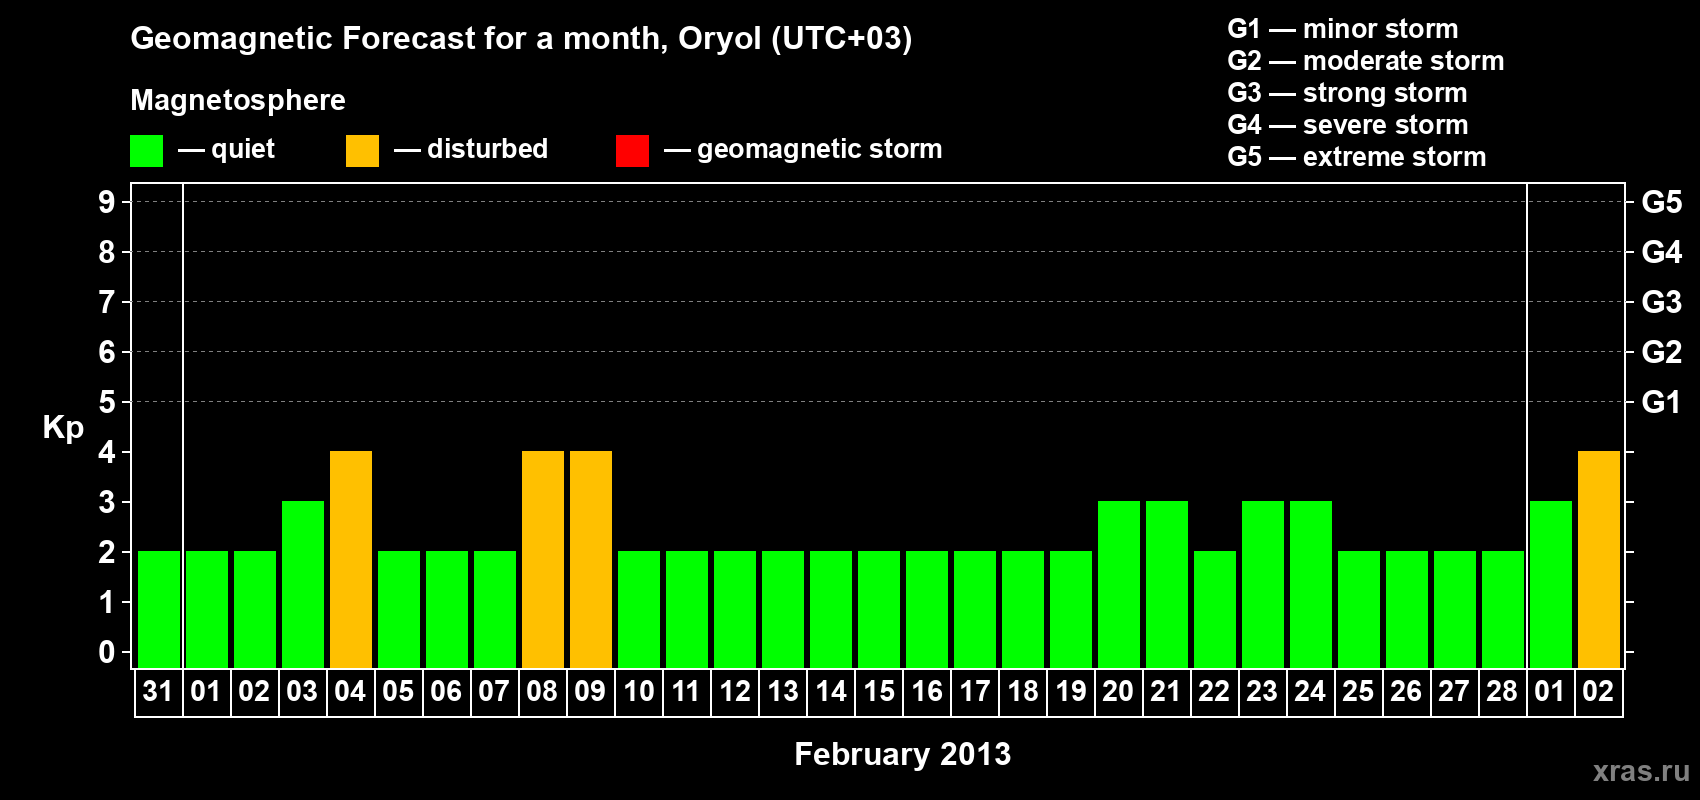Click date label 27 on the axis
Screen dimensions: 1700x800
[x=1454, y=691]
